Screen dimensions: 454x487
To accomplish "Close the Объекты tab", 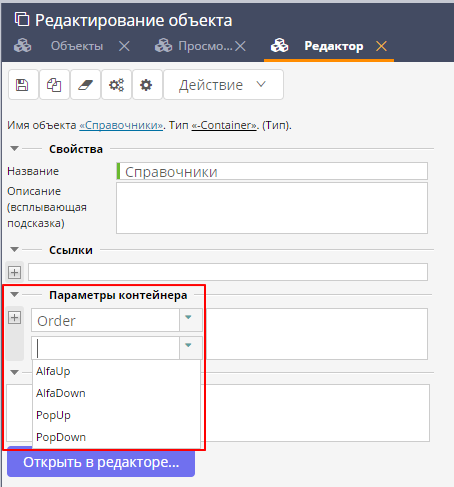I will 124,46.
